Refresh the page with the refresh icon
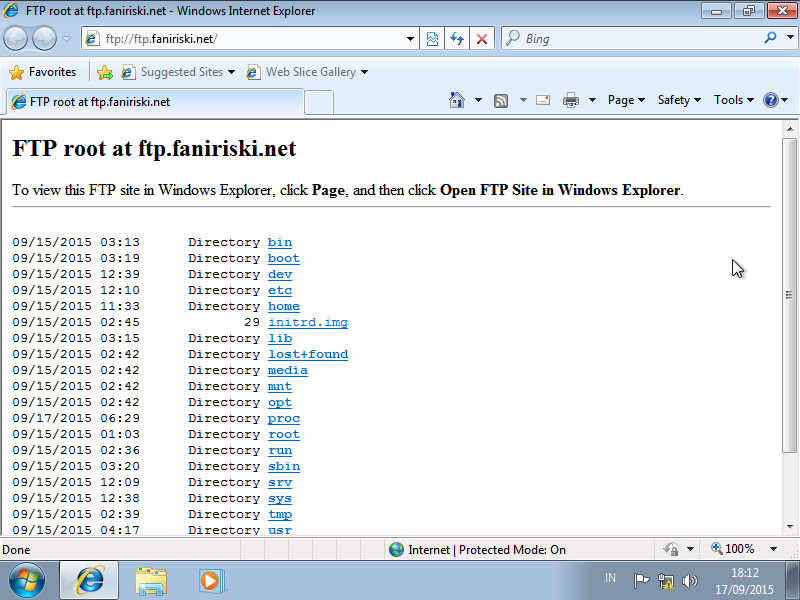 [458, 38]
